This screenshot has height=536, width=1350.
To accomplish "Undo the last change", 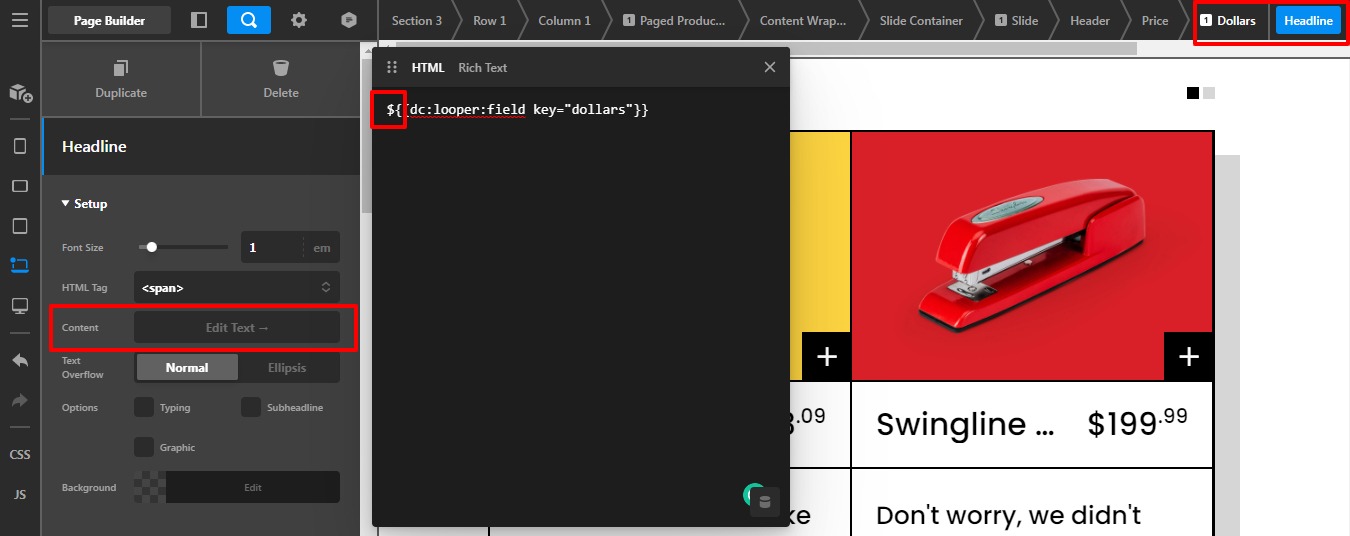I will pos(20,360).
